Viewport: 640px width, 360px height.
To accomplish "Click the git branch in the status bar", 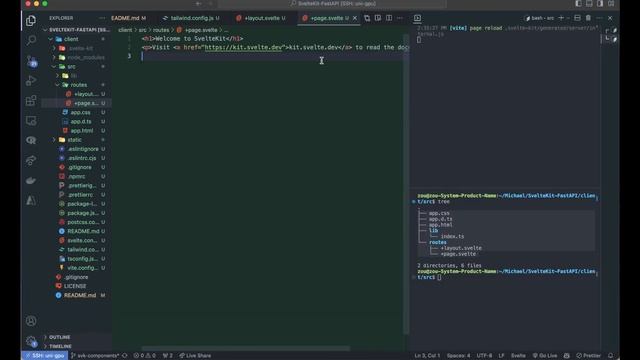I will (x=96, y=356).
